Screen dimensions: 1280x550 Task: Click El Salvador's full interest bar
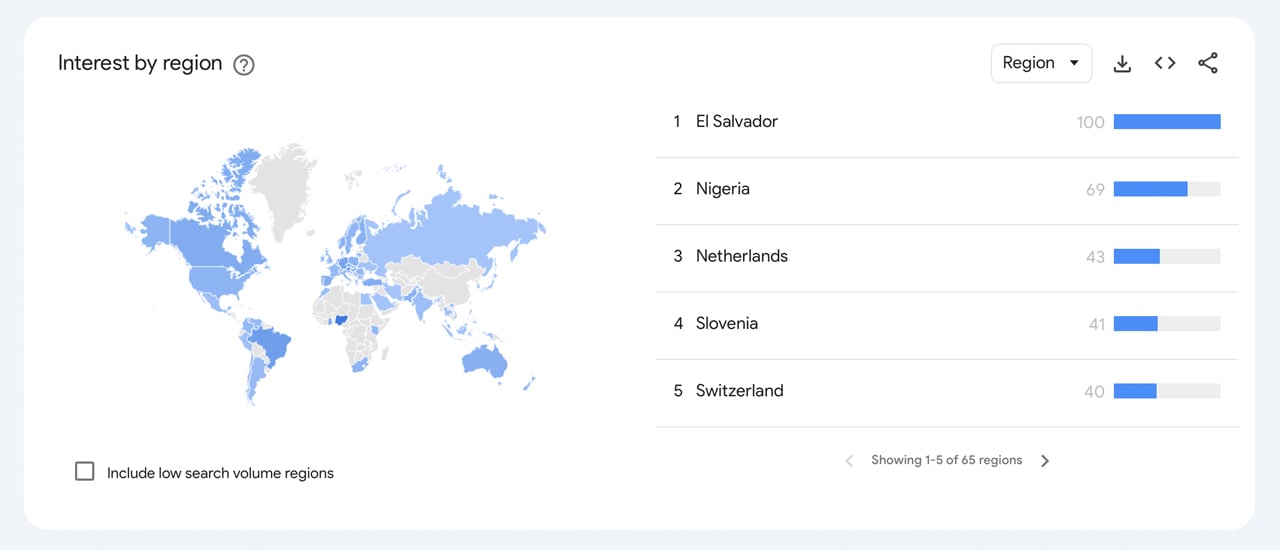pos(1167,122)
